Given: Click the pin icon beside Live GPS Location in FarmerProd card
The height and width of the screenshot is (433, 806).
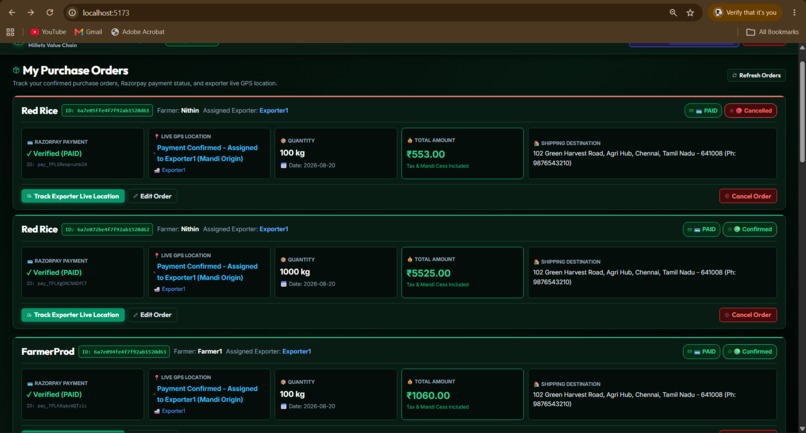Looking at the screenshot, I should pyautogui.click(x=157, y=377).
